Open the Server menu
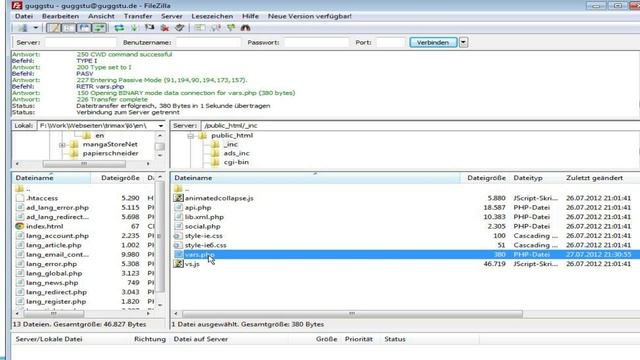Image resolution: width=640 pixels, height=360 pixels. [x=171, y=16]
